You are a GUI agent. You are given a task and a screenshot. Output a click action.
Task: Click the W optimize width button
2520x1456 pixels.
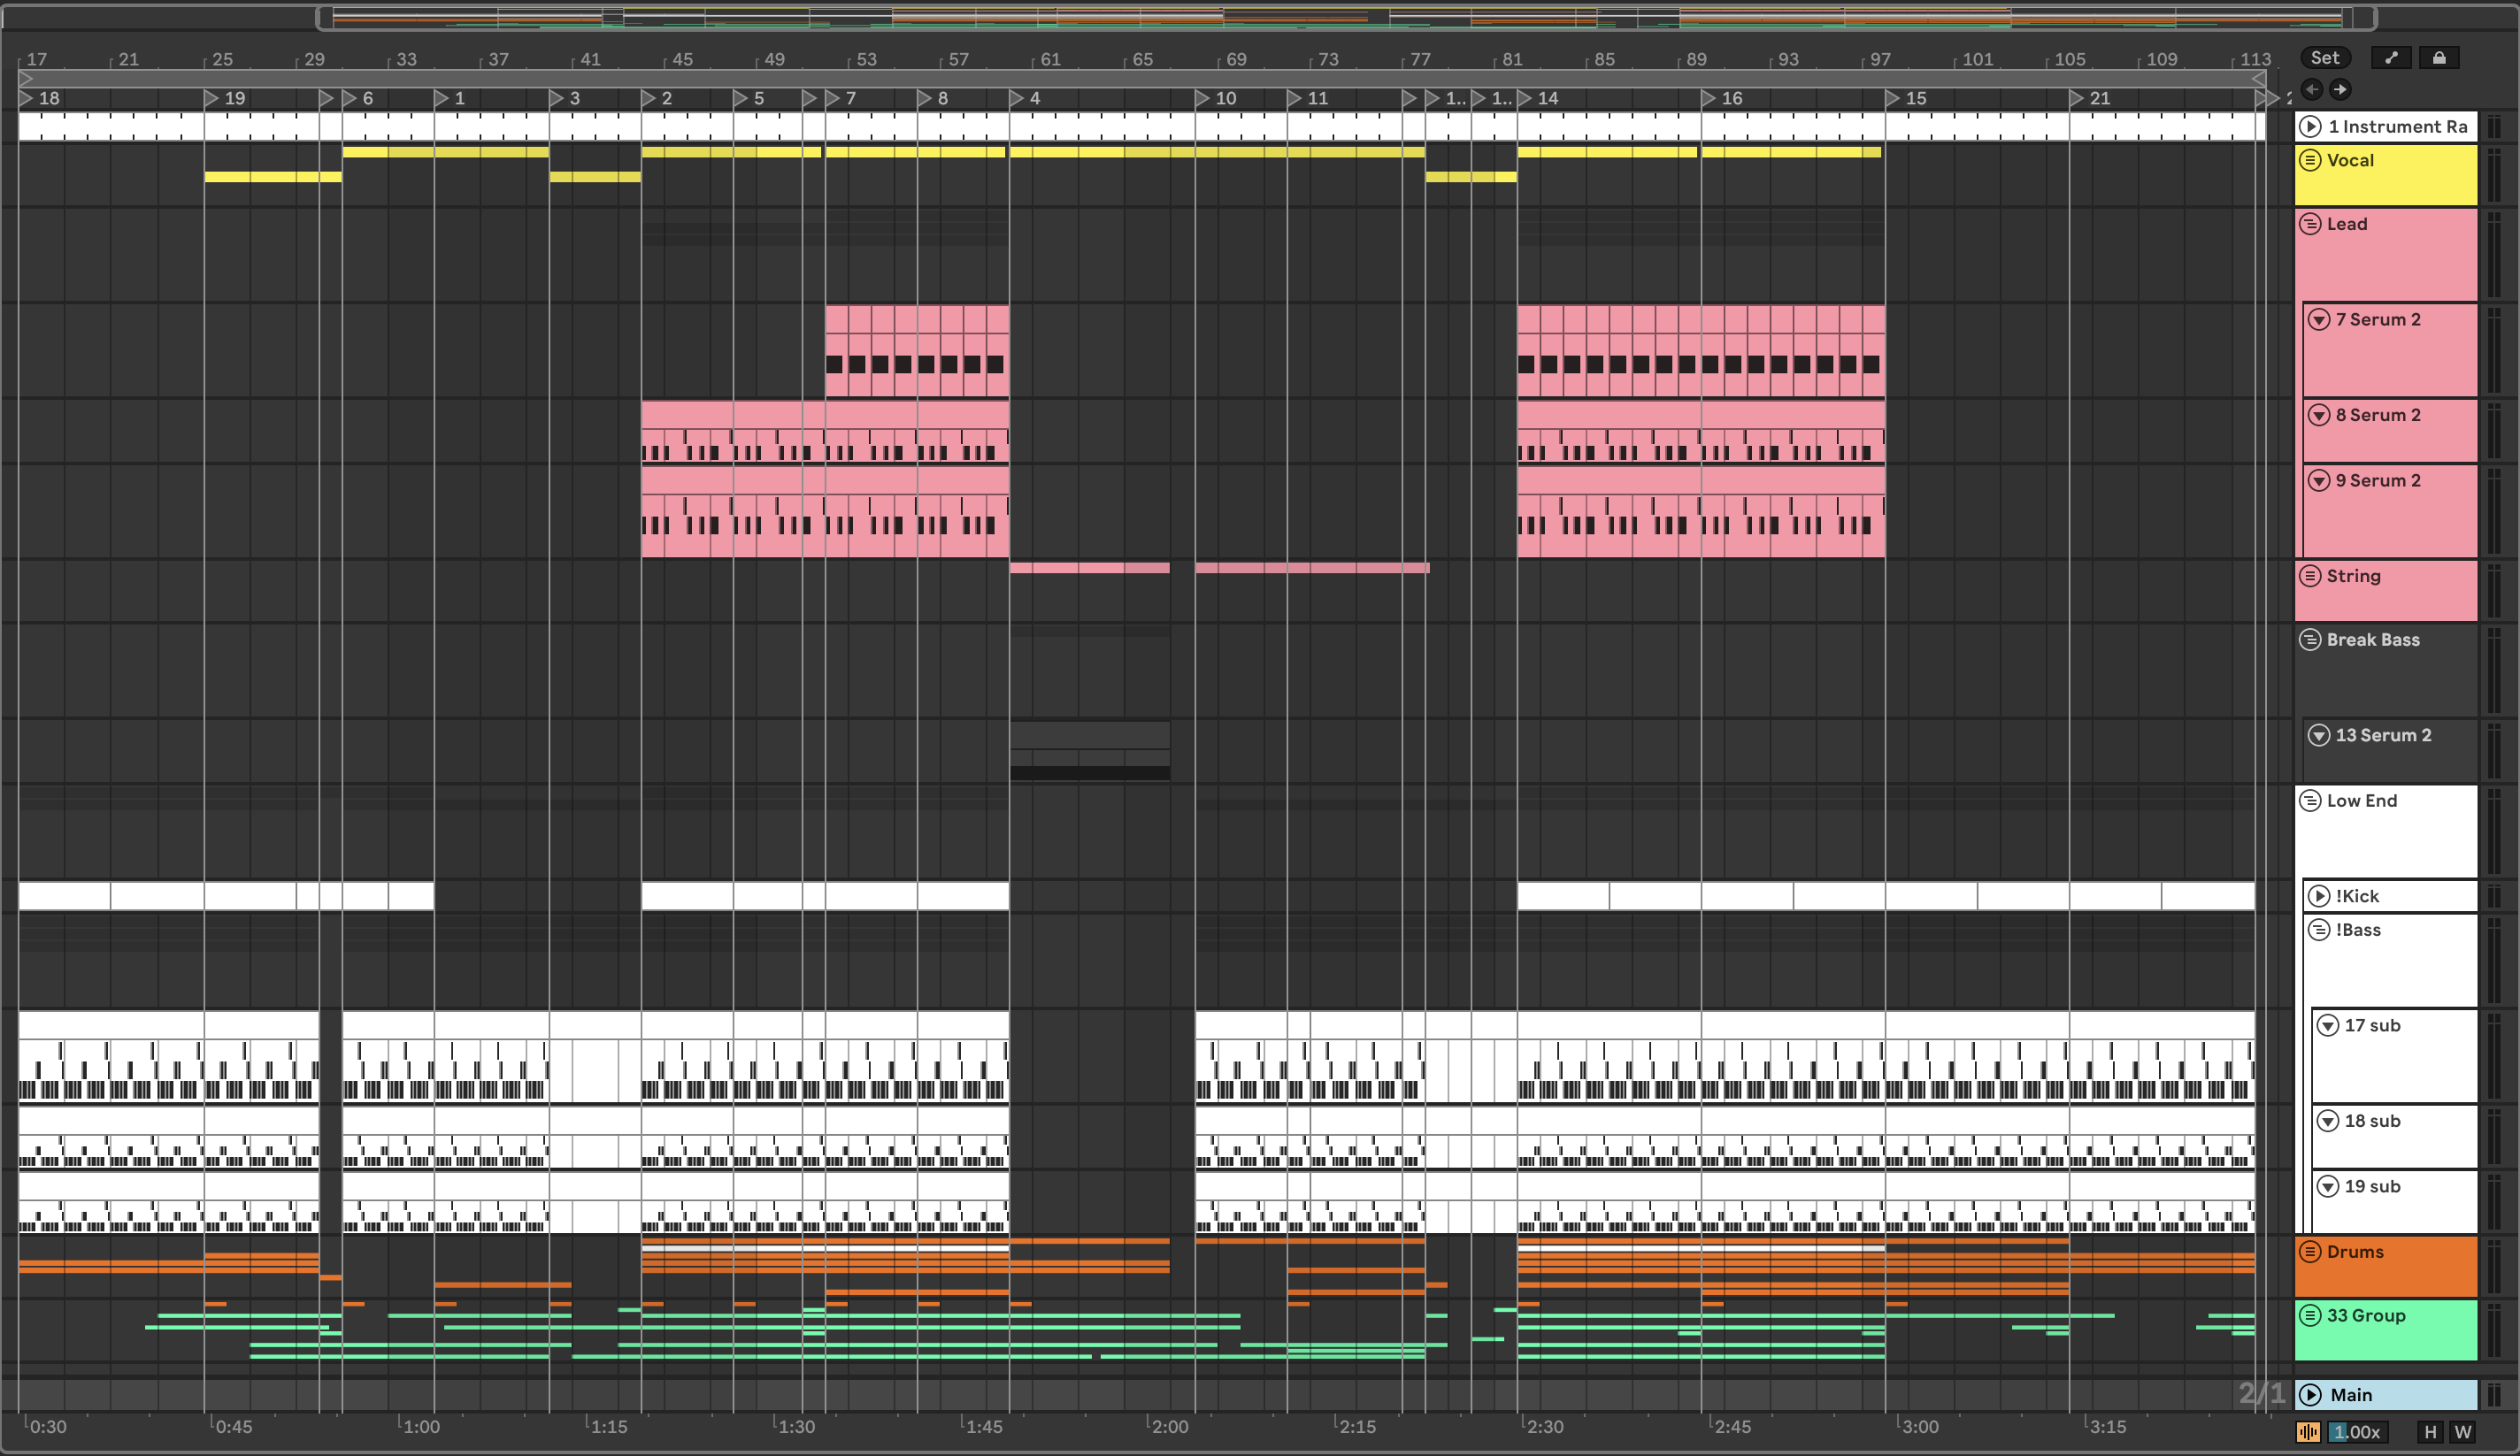[x=2462, y=1433]
